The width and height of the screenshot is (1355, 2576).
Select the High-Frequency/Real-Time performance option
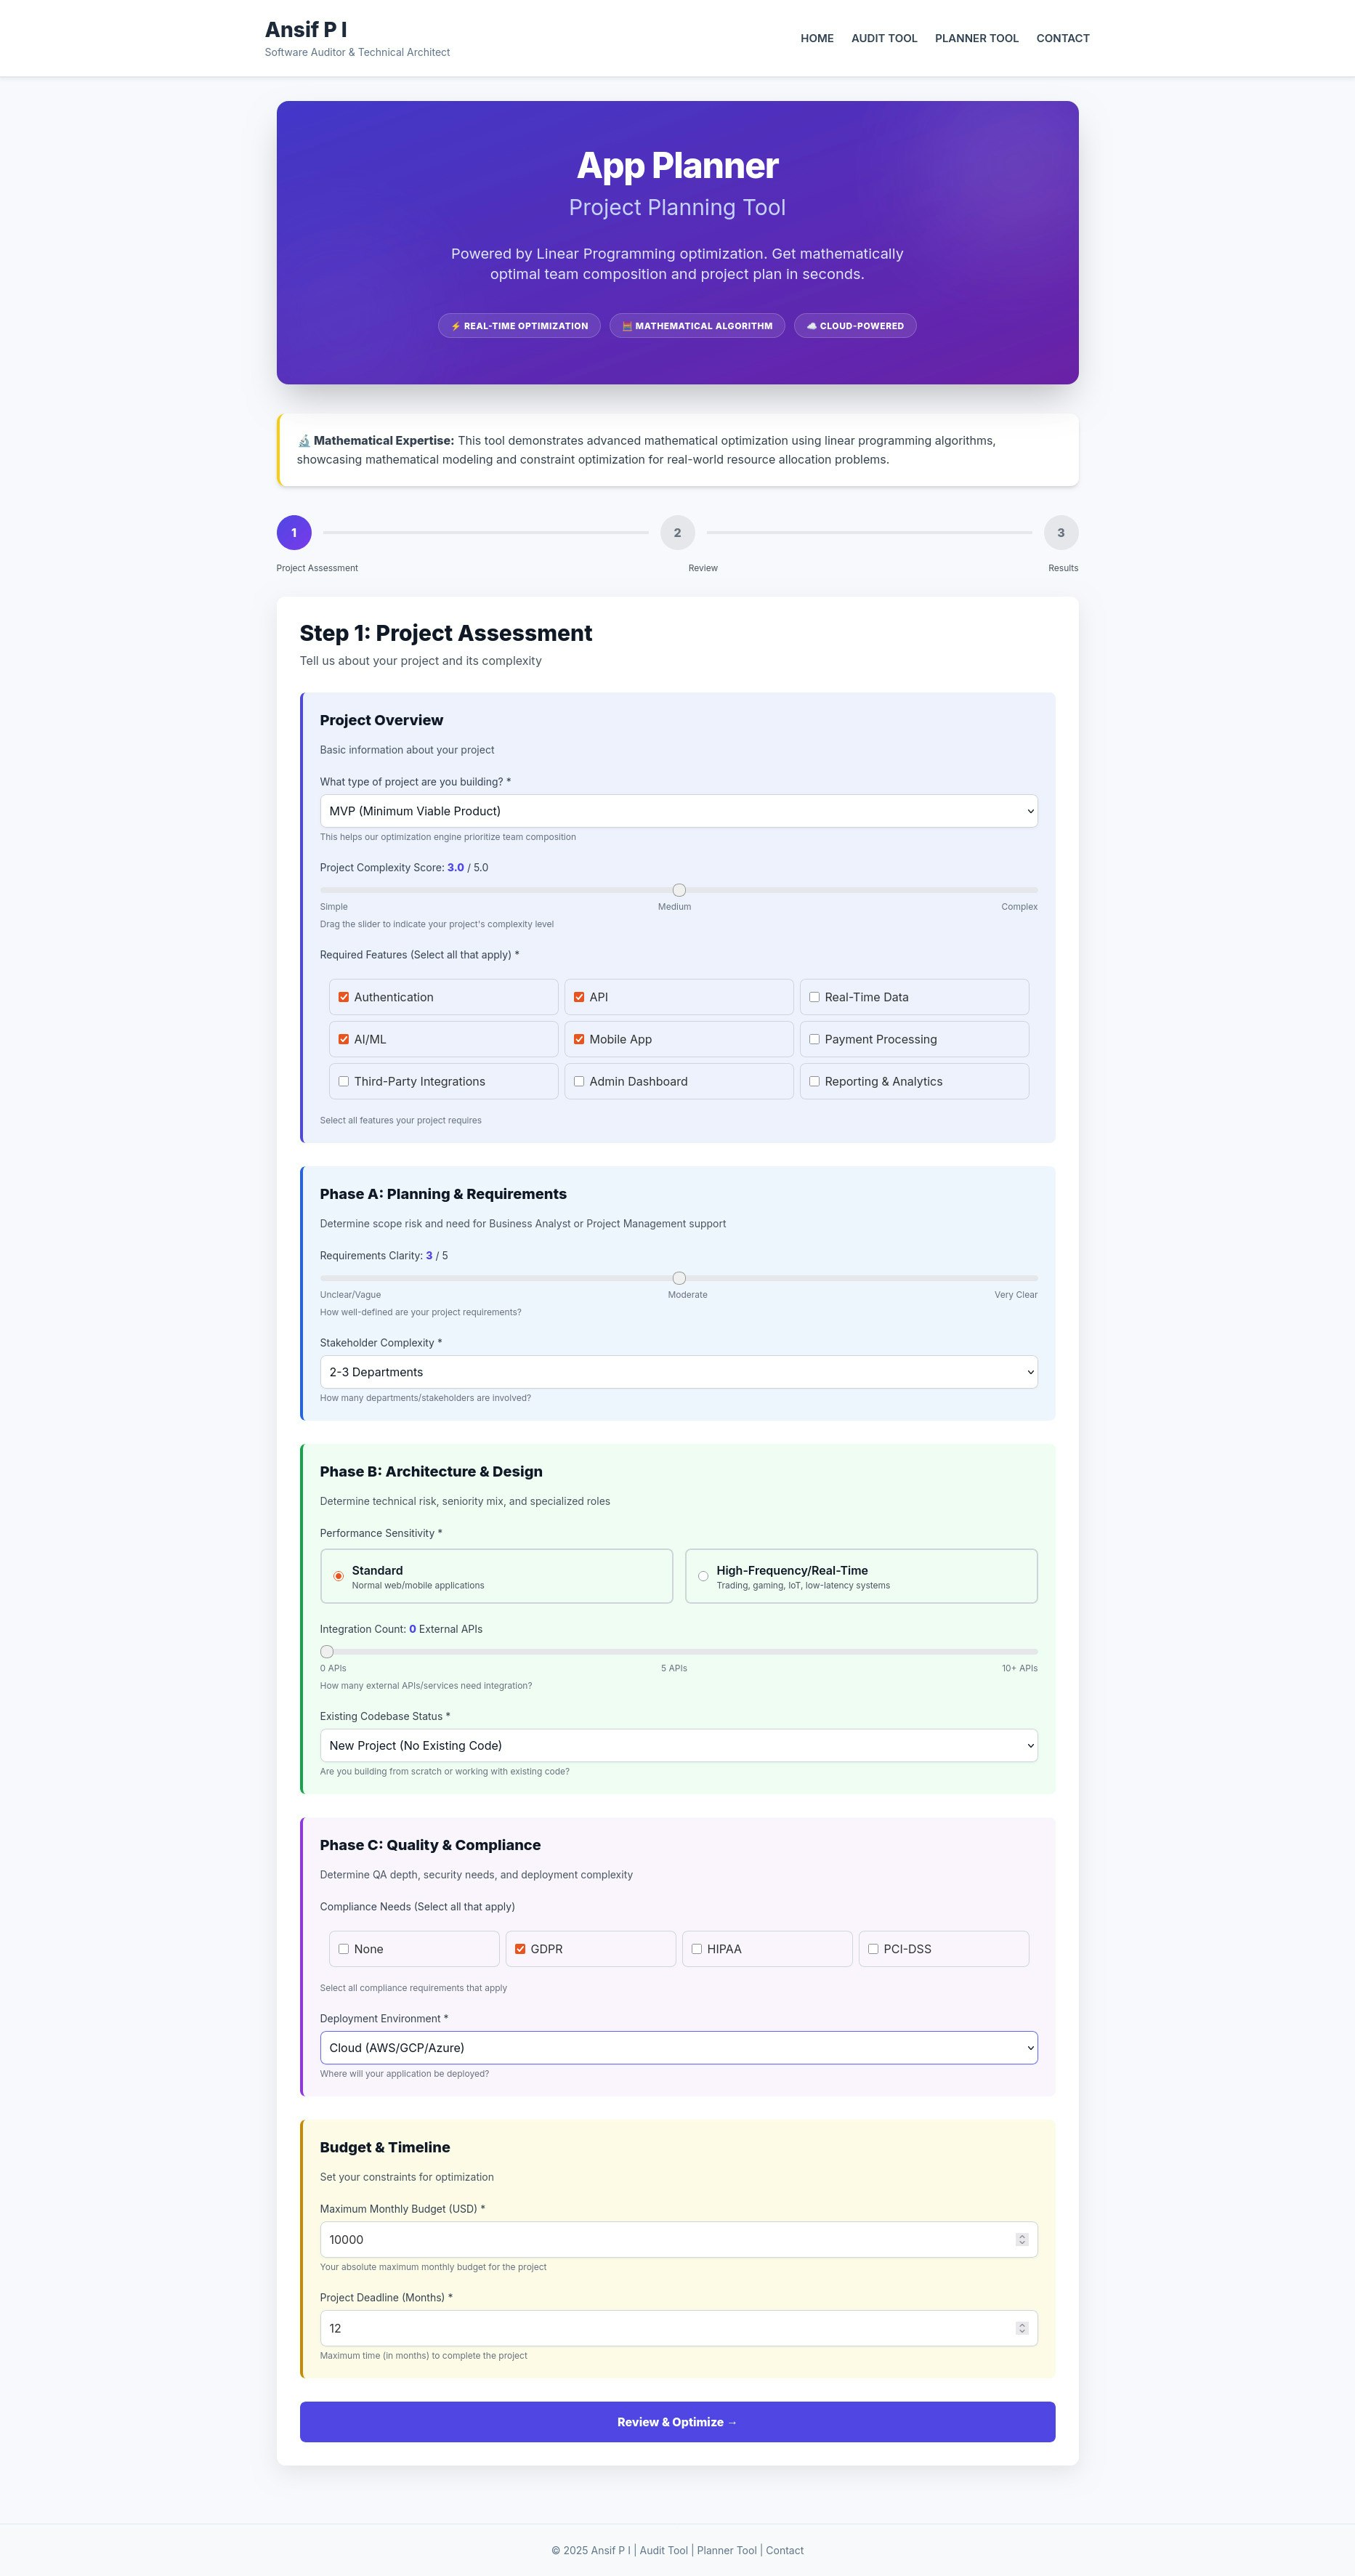pos(703,1575)
